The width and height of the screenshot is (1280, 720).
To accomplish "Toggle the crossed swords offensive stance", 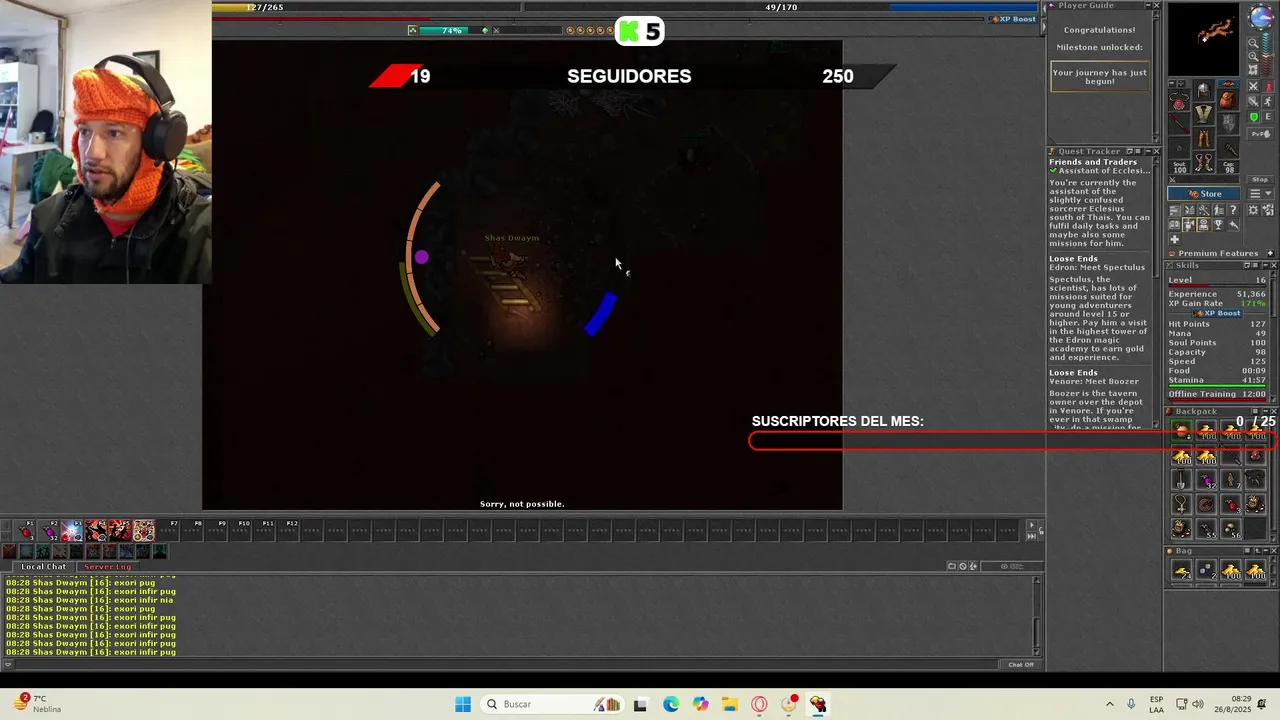I will 1253,86.
